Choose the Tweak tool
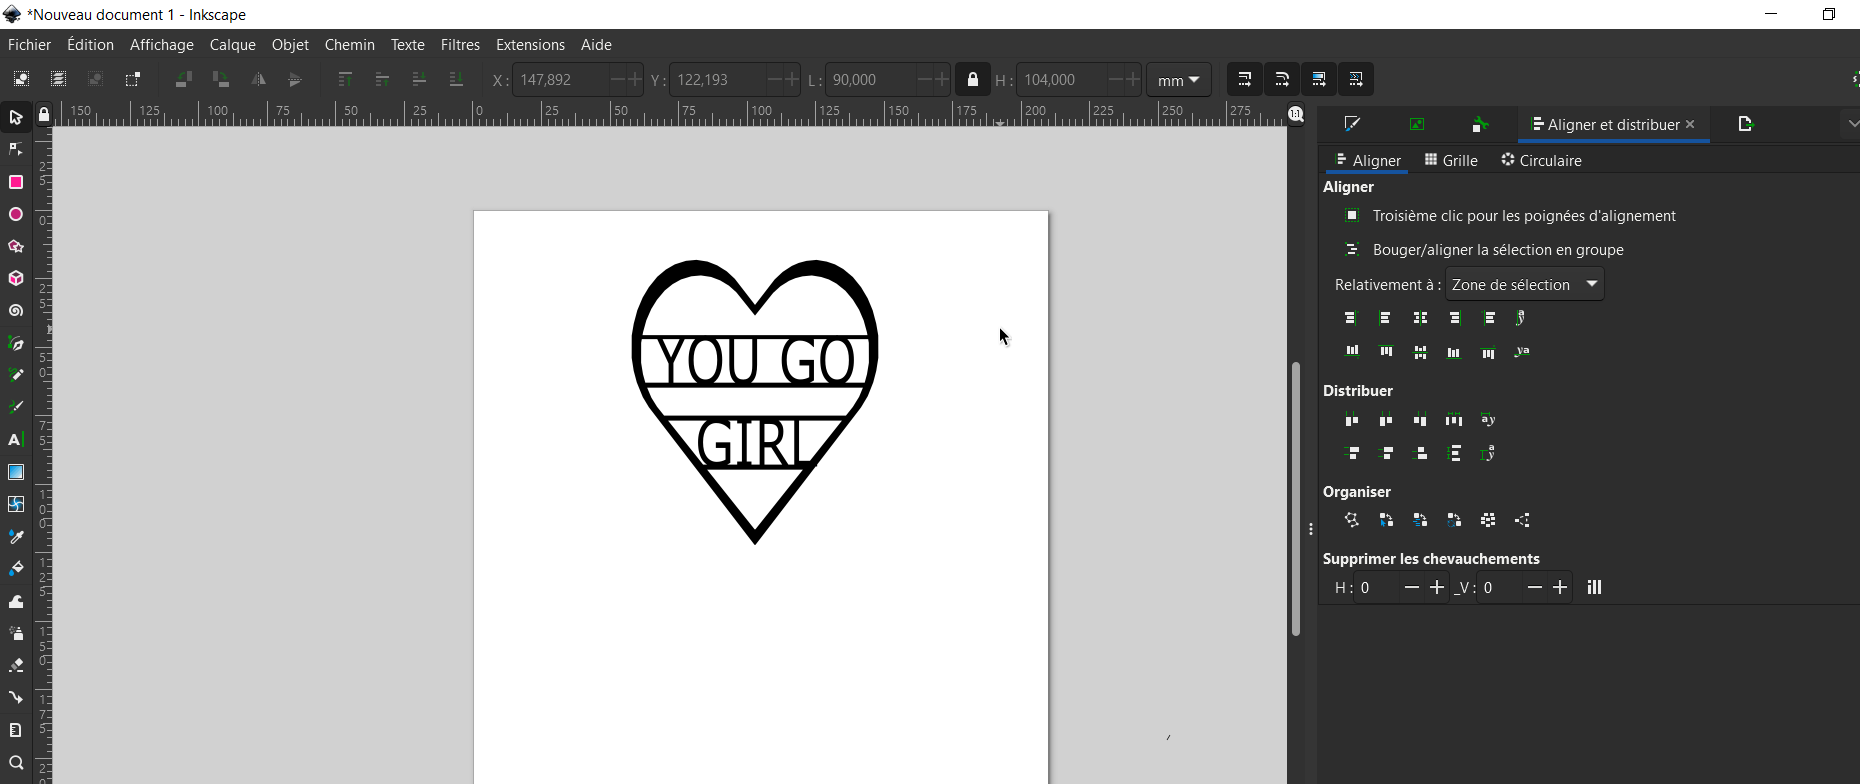The width and height of the screenshot is (1860, 784). 16,601
